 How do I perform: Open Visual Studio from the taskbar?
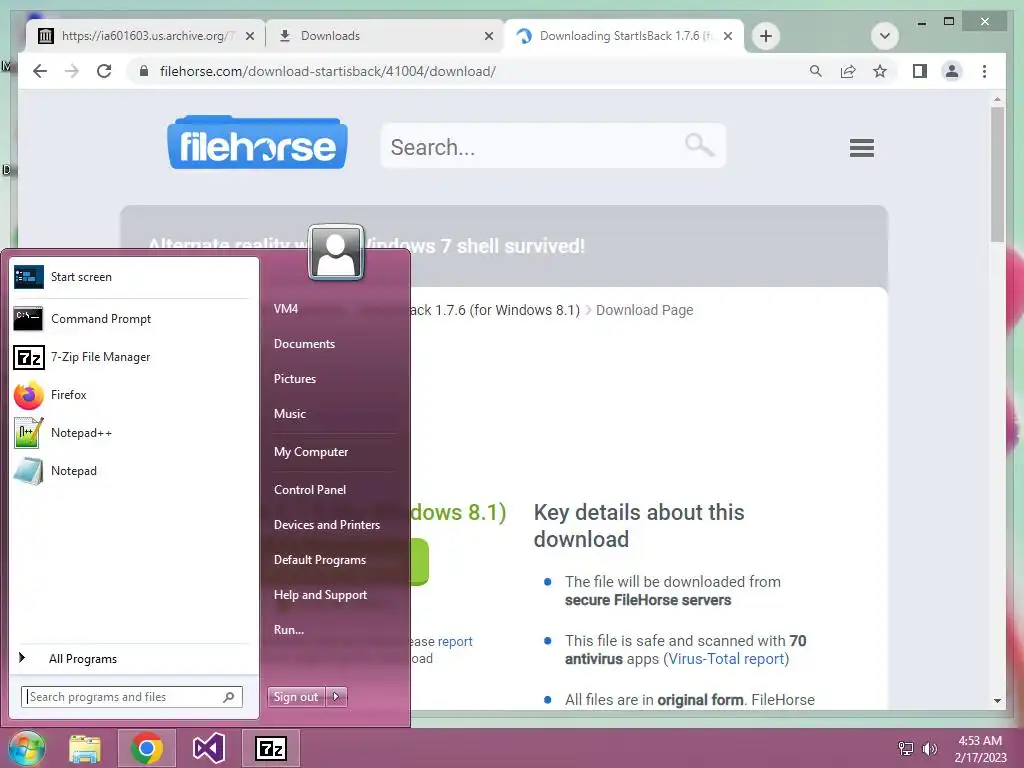[208, 748]
